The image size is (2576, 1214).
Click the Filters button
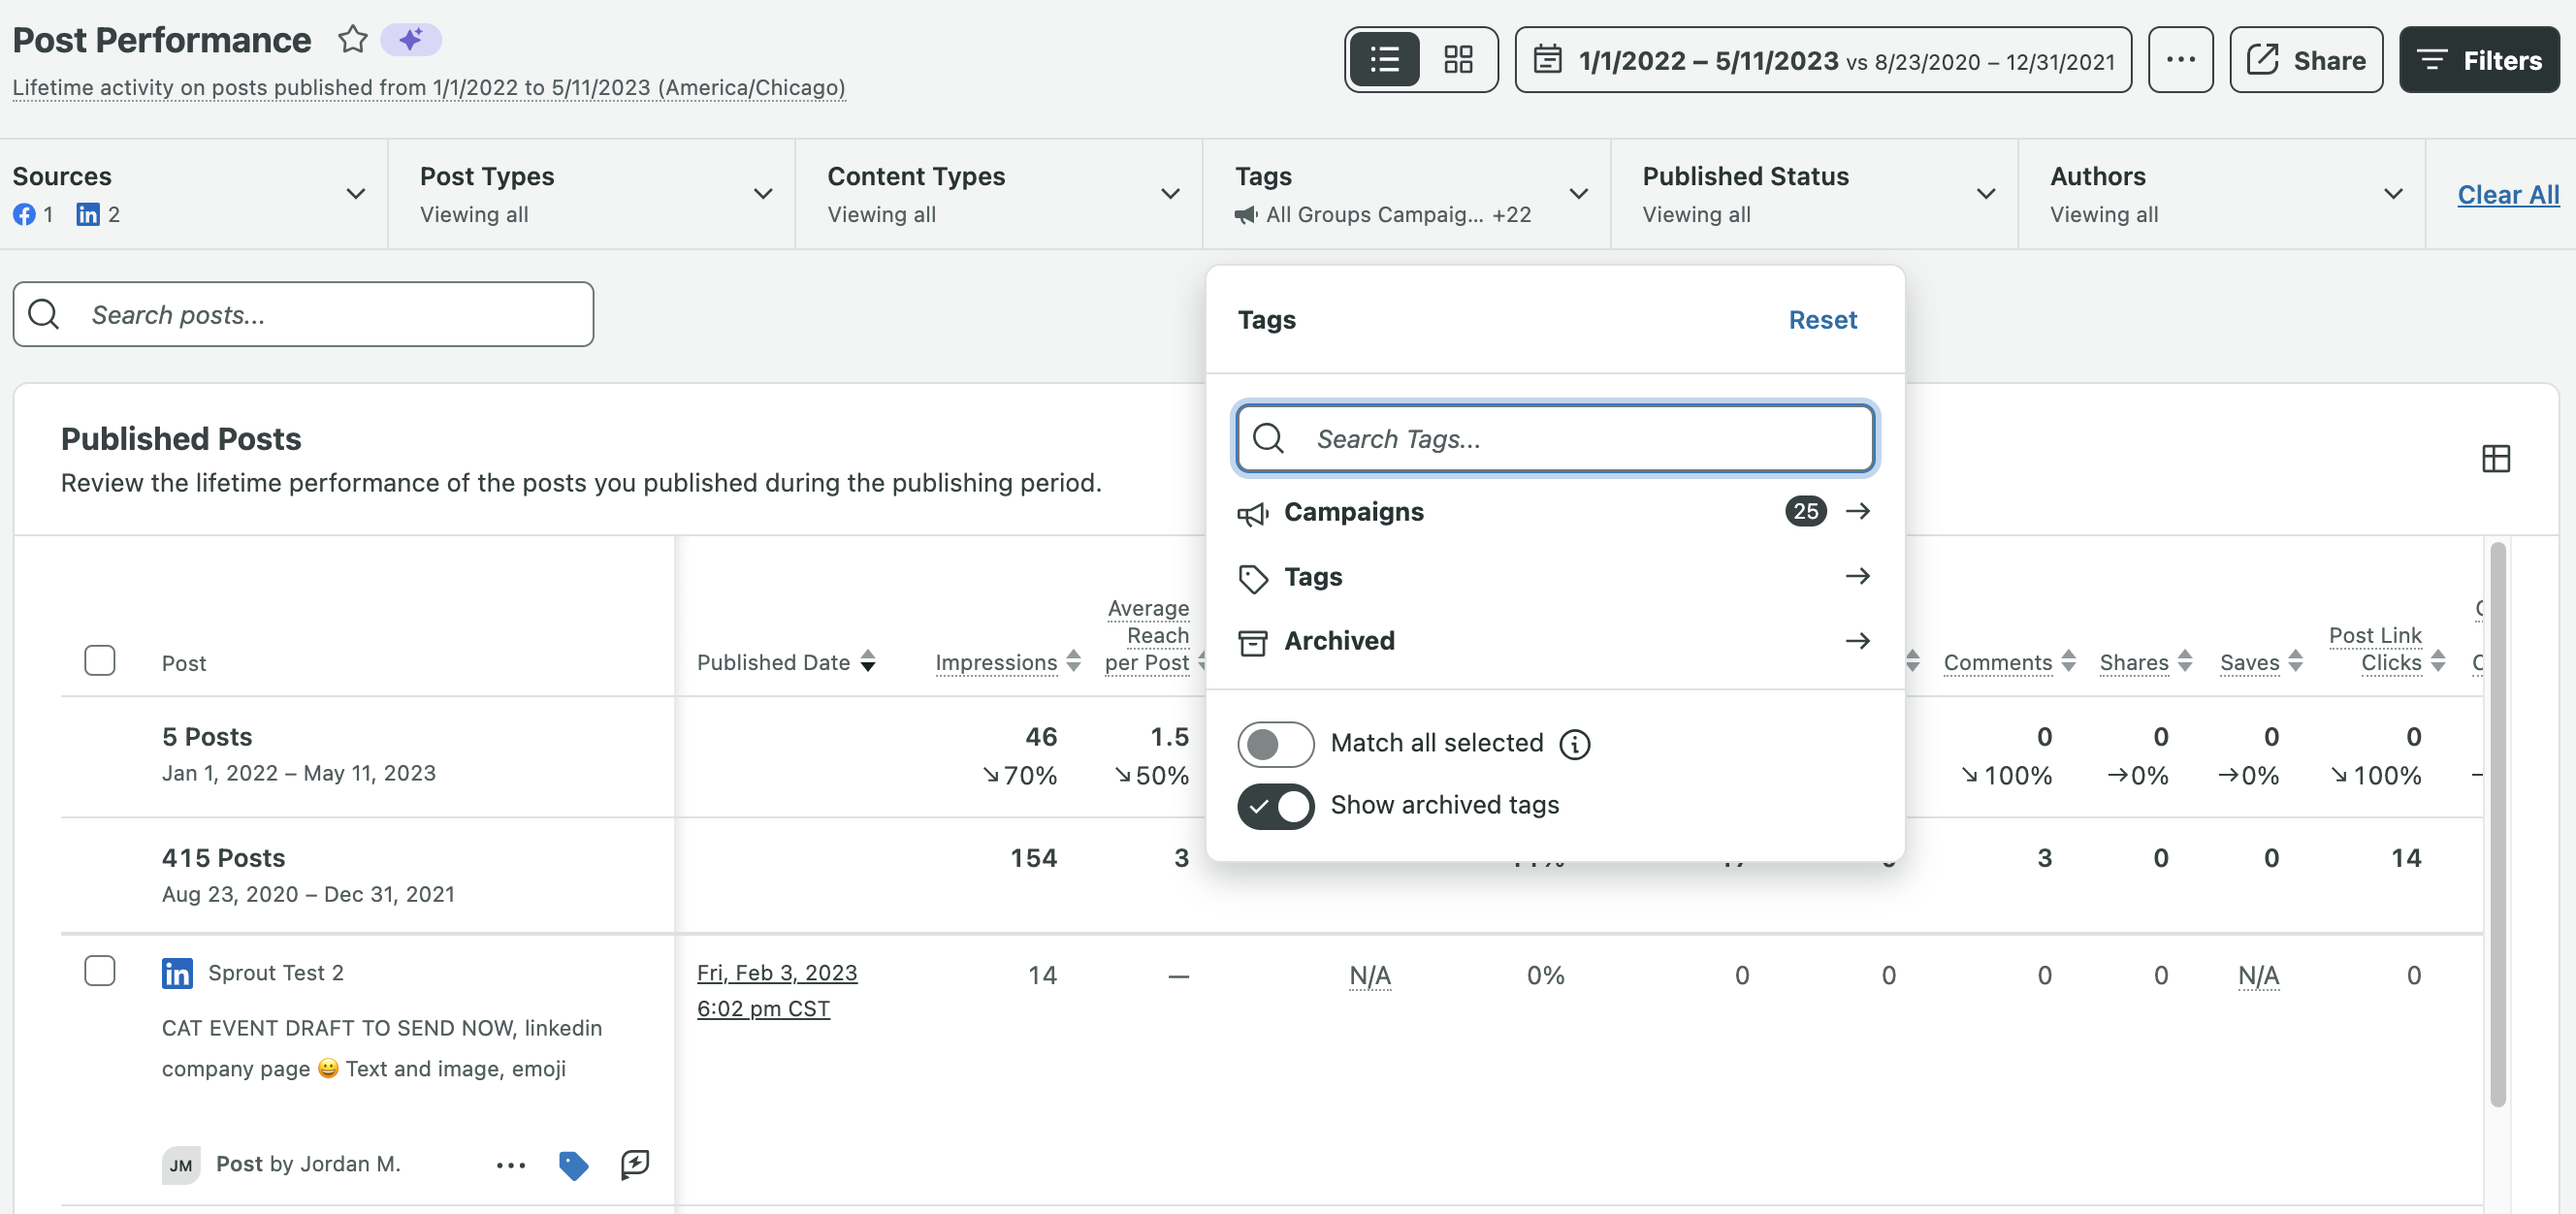[2479, 60]
